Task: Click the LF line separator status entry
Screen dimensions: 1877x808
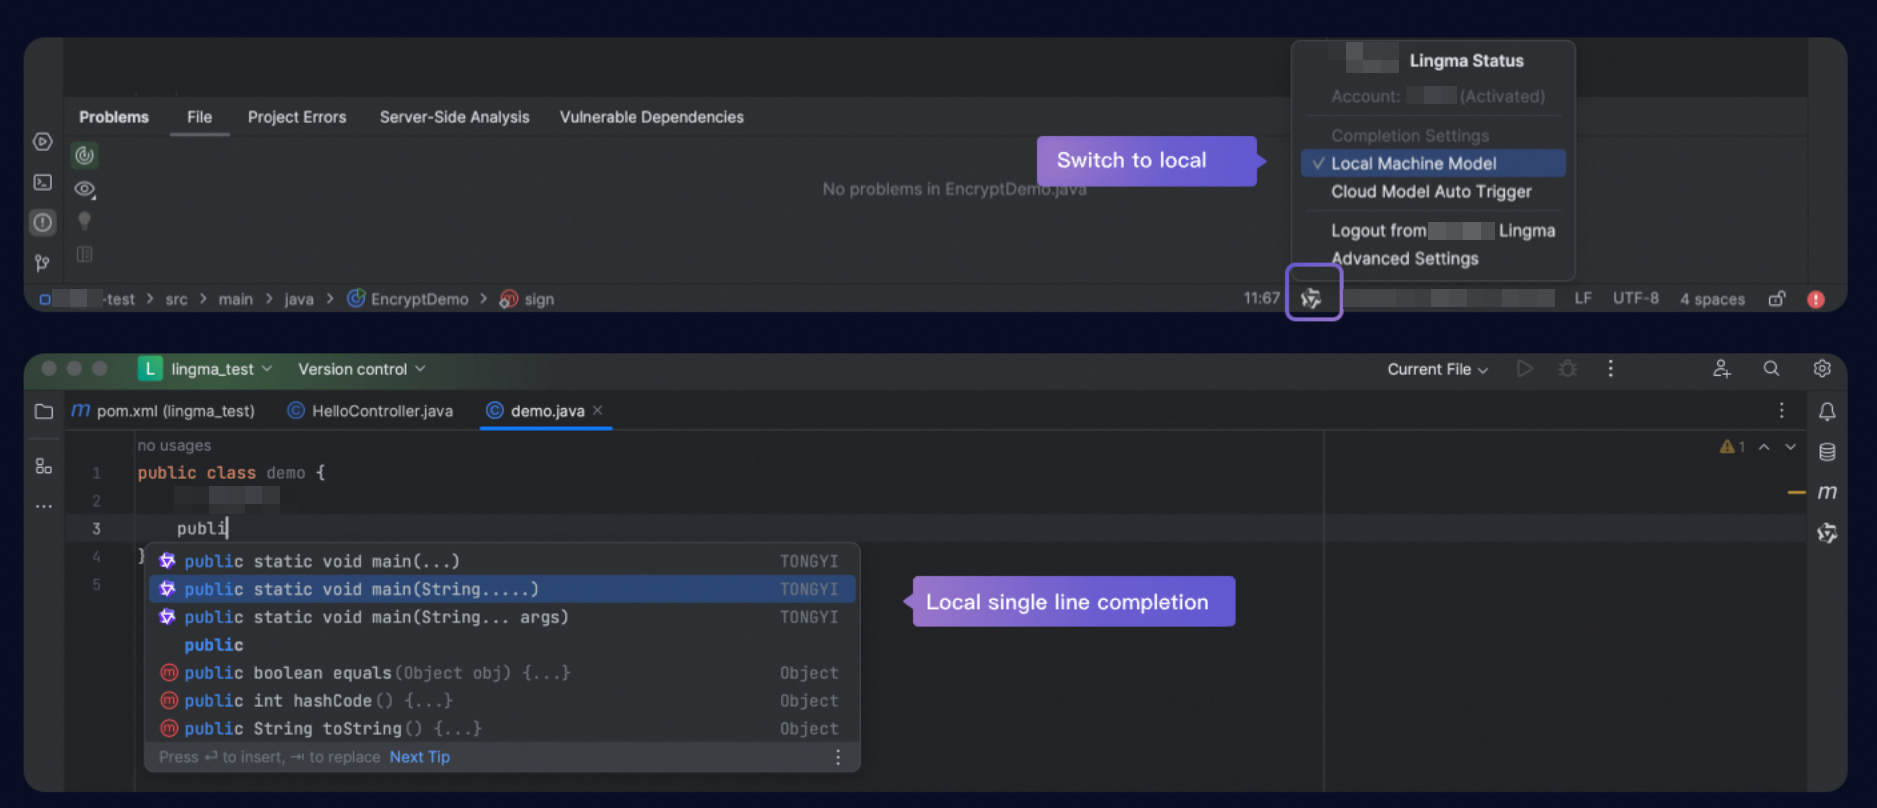Action: (1582, 298)
